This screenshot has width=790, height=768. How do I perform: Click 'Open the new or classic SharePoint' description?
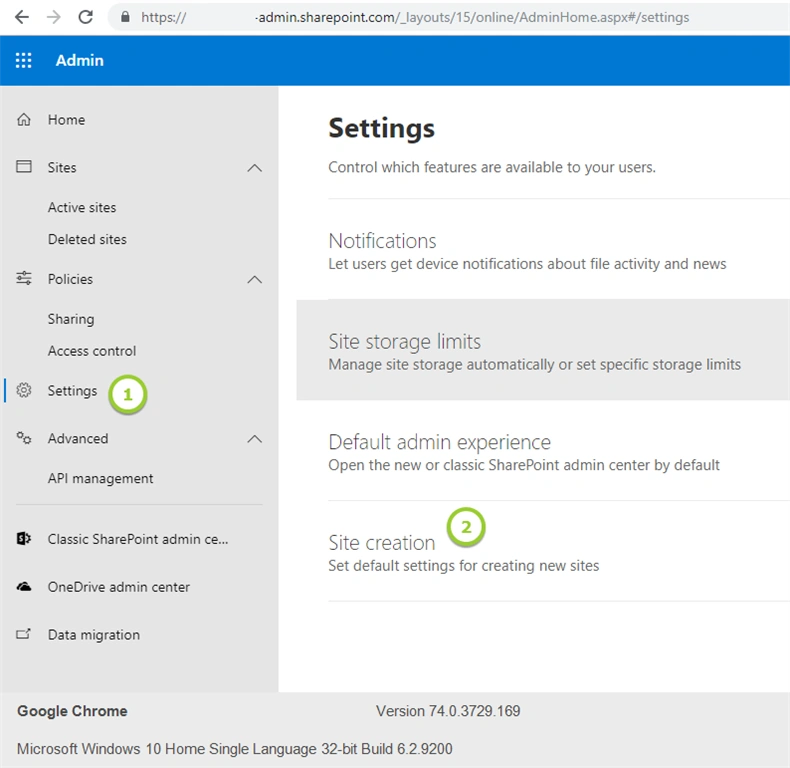pyautogui.click(x=524, y=465)
